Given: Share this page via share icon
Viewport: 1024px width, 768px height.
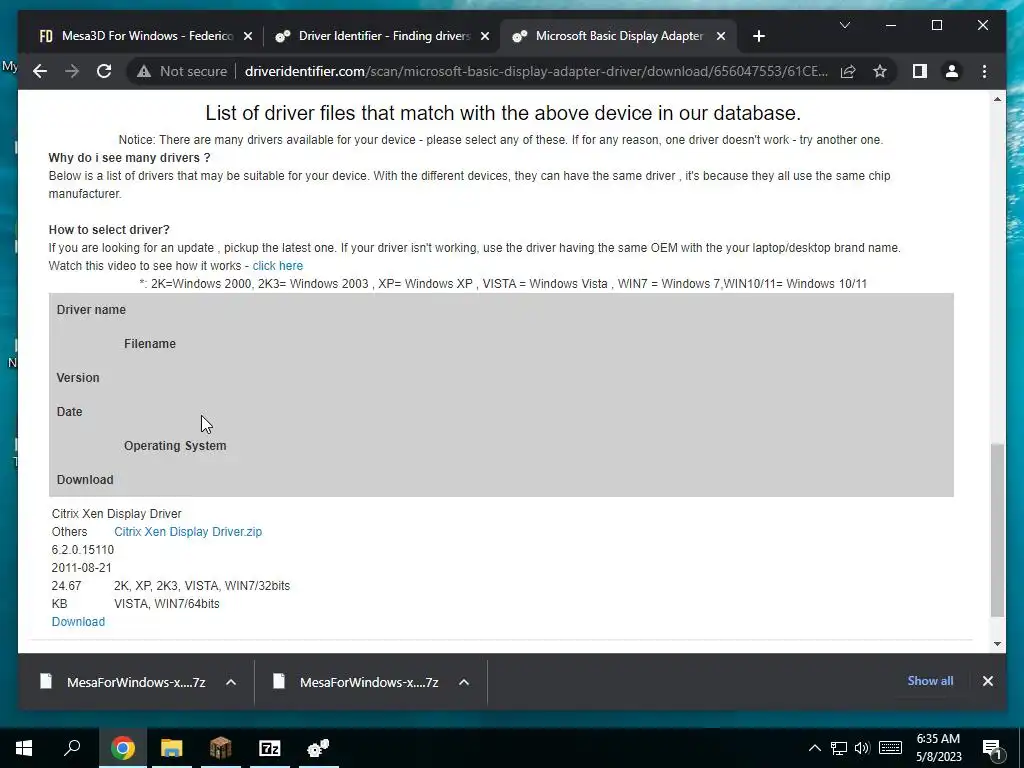Looking at the screenshot, I should coord(848,71).
